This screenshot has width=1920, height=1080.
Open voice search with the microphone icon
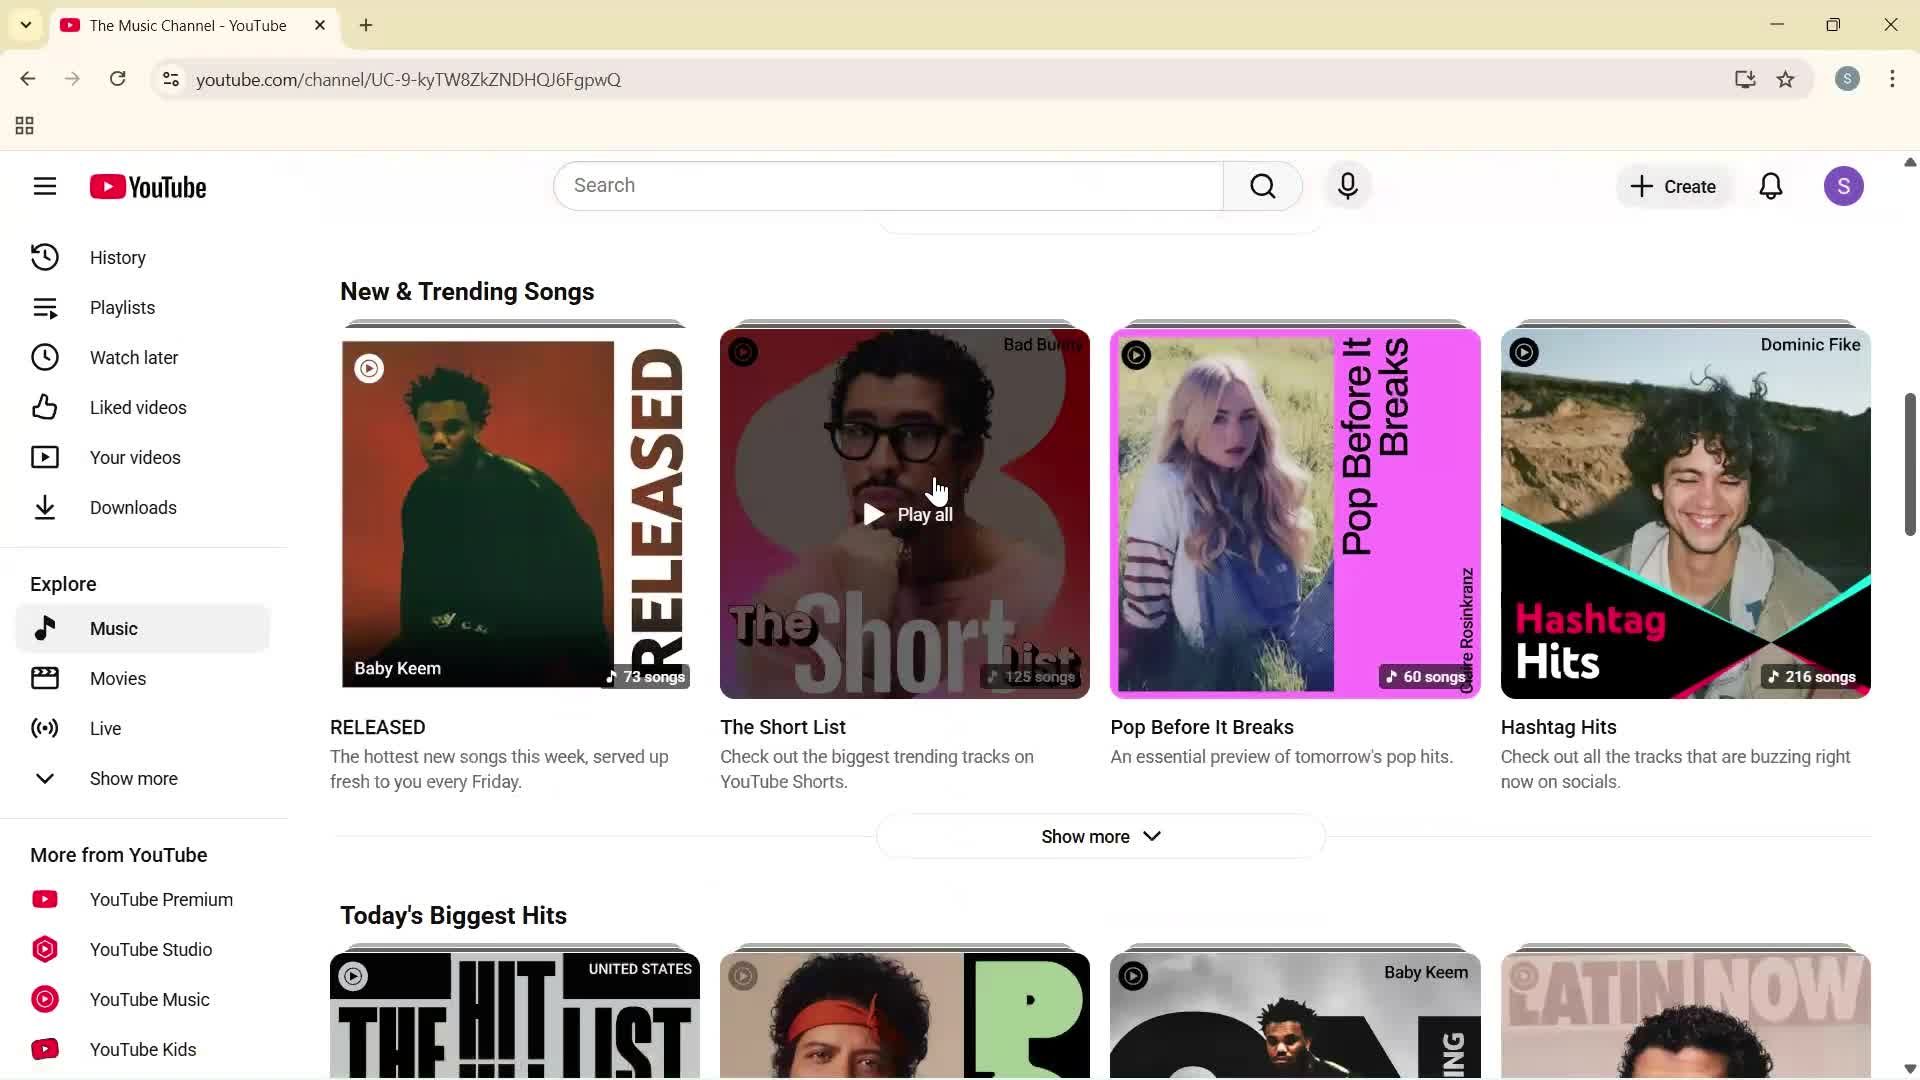pyautogui.click(x=1347, y=185)
